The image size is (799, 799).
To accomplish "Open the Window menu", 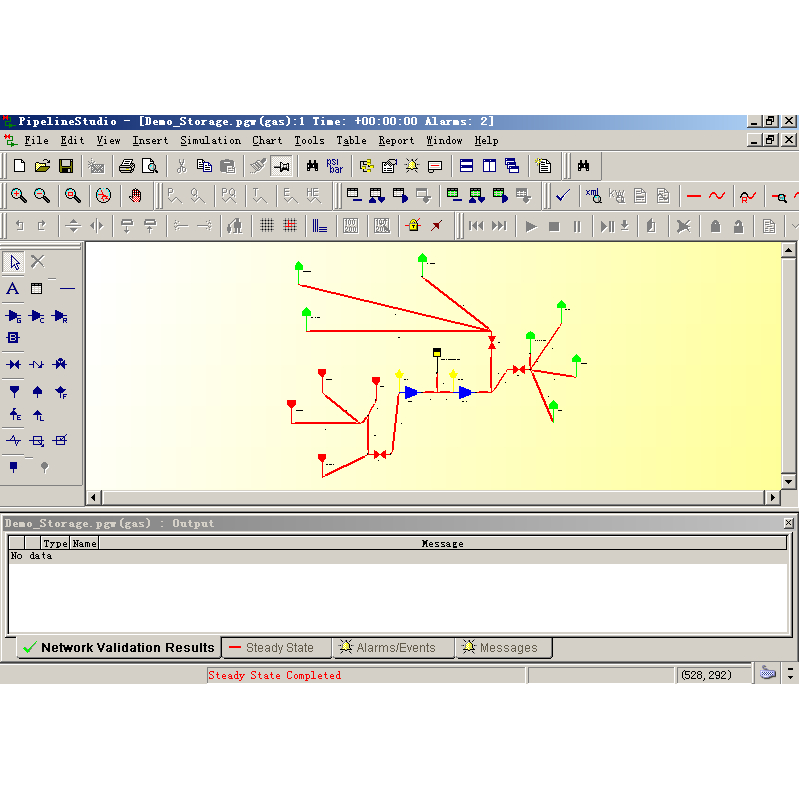I will [444, 141].
